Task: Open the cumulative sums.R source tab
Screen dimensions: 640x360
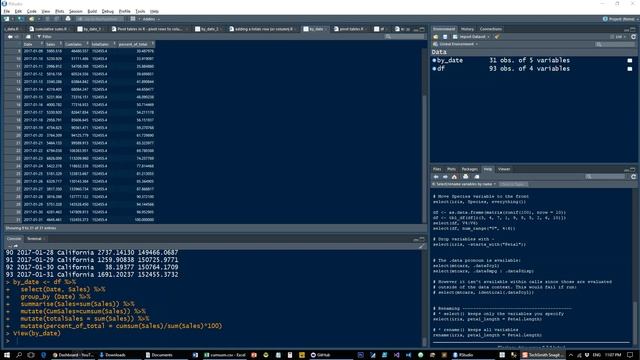Action: (x=49, y=29)
